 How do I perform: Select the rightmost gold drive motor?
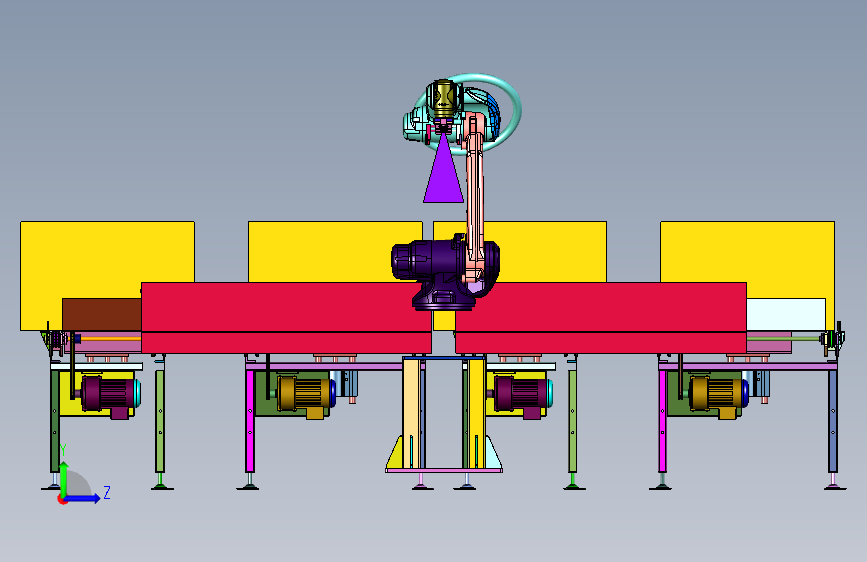[717, 395]
